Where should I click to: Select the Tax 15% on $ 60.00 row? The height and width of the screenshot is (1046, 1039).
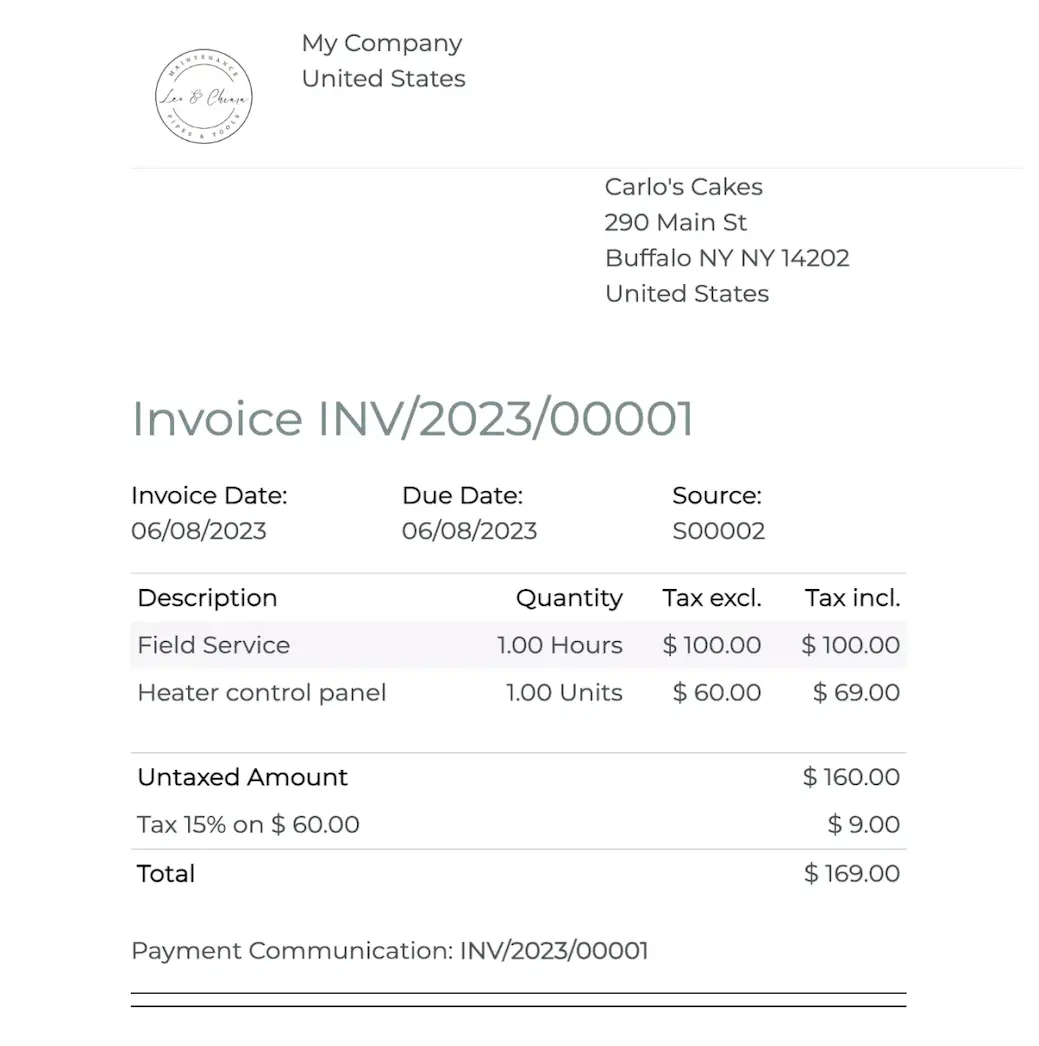coord(248,825)
